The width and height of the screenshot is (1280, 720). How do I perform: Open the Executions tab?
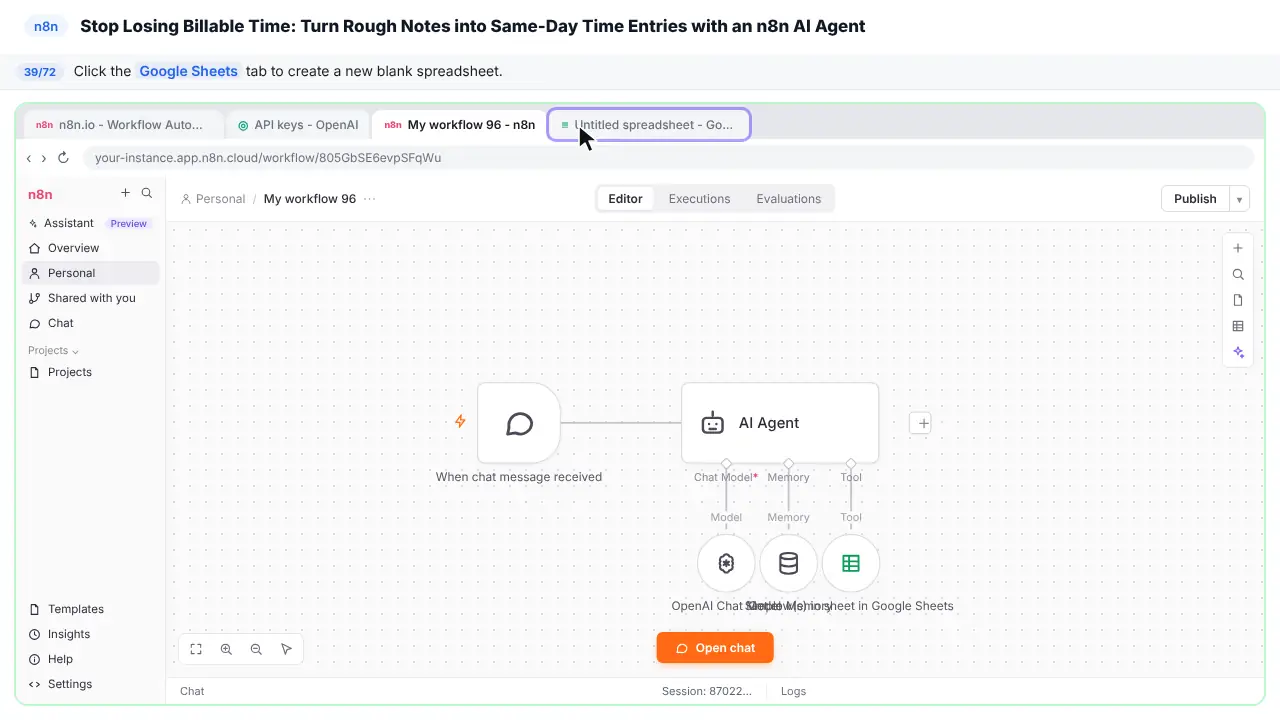click(699, 199)
